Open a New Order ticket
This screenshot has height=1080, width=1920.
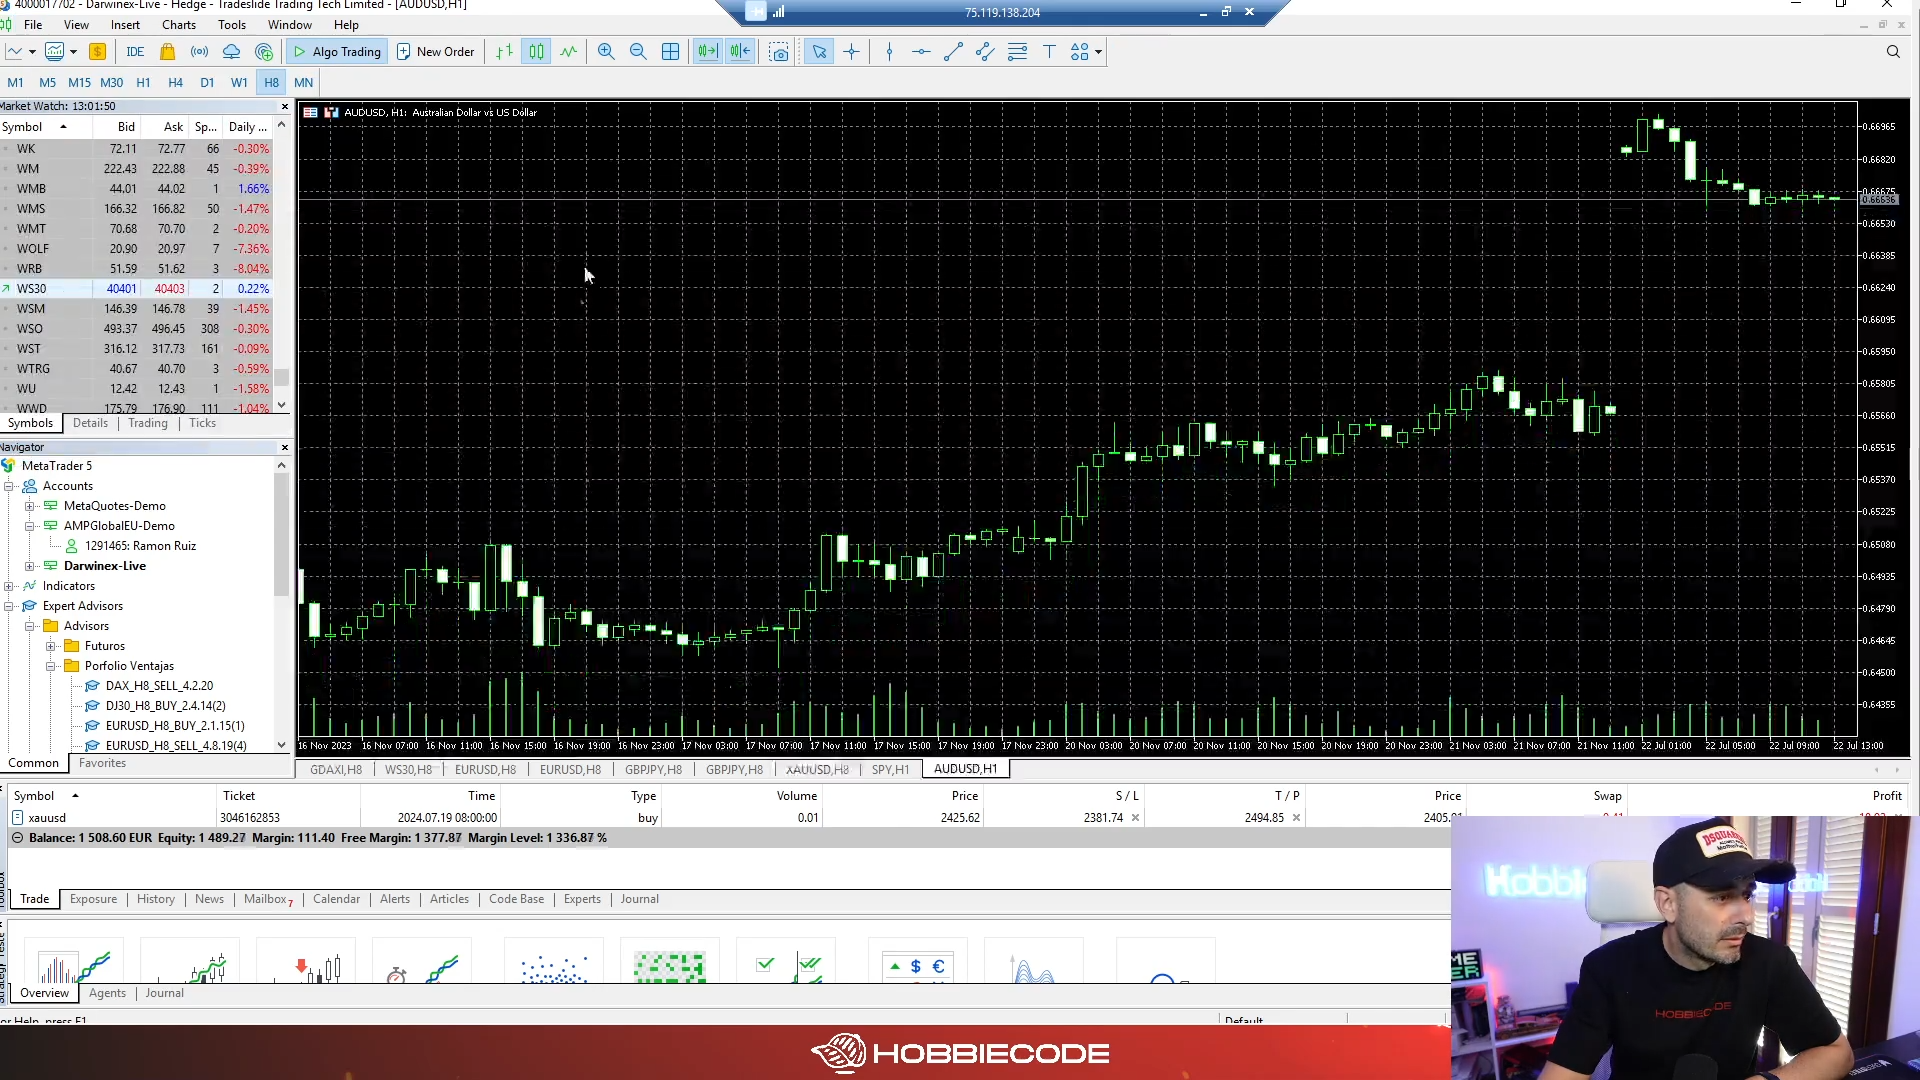pos(435,52)
